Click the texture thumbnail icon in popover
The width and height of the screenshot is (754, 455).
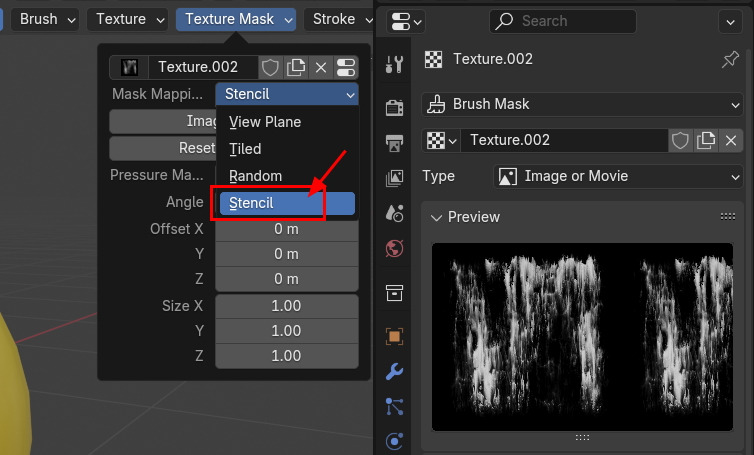[129, 67]
